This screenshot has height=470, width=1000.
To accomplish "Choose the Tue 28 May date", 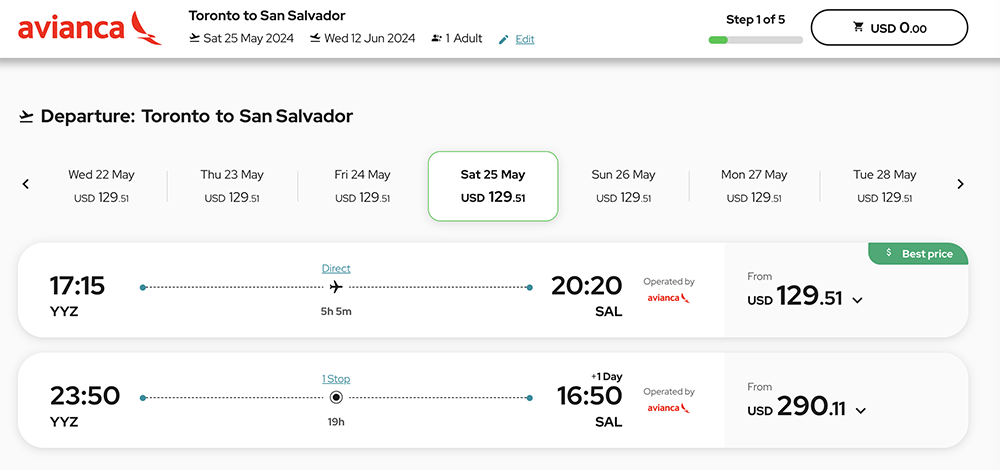I will (884, 186).
